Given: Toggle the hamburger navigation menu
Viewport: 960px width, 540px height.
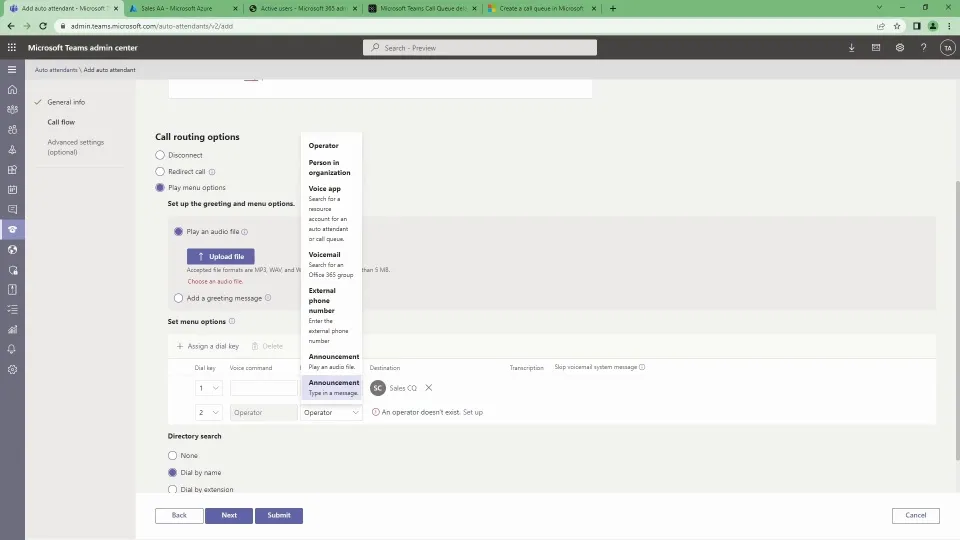Looking at the screenshot, I should (12, 70).
